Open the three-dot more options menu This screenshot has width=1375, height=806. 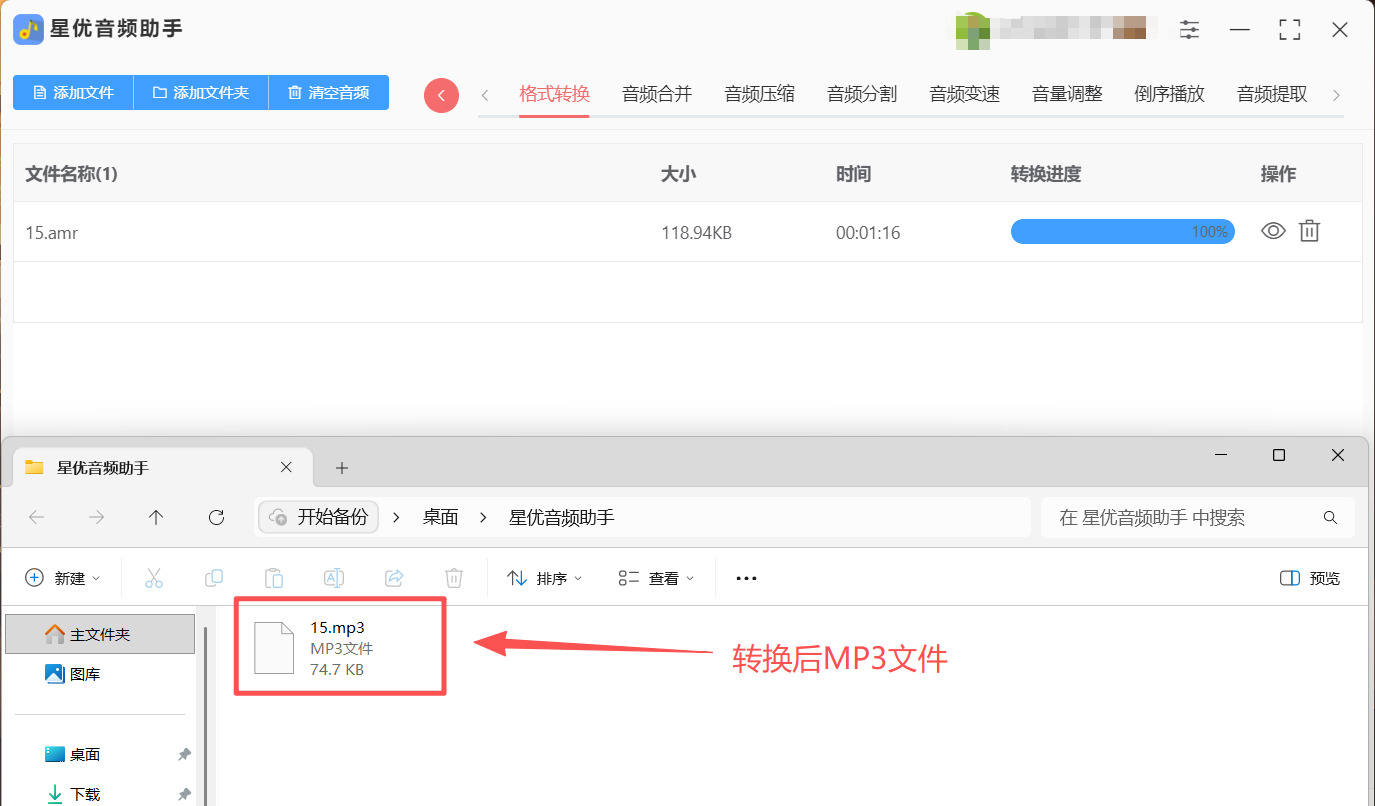[x=746, y=578]
